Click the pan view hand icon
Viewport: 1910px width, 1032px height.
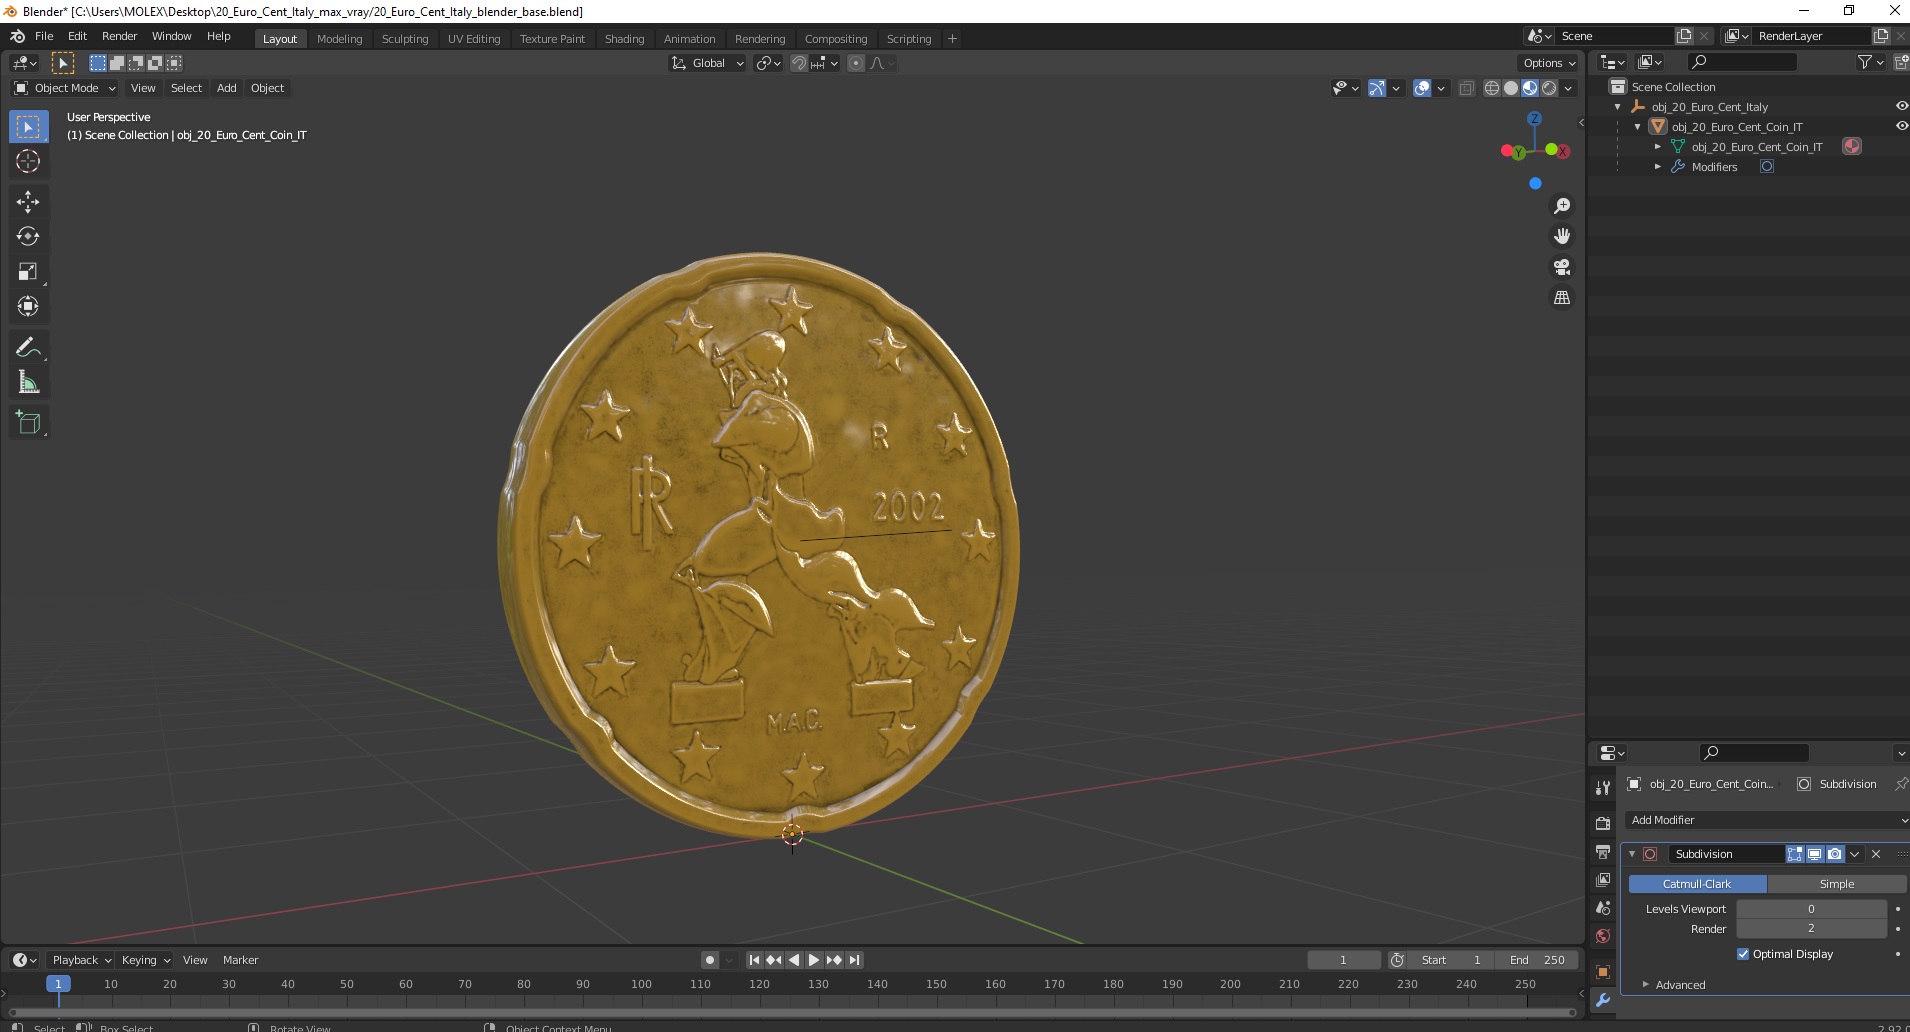click(1561, 236)
